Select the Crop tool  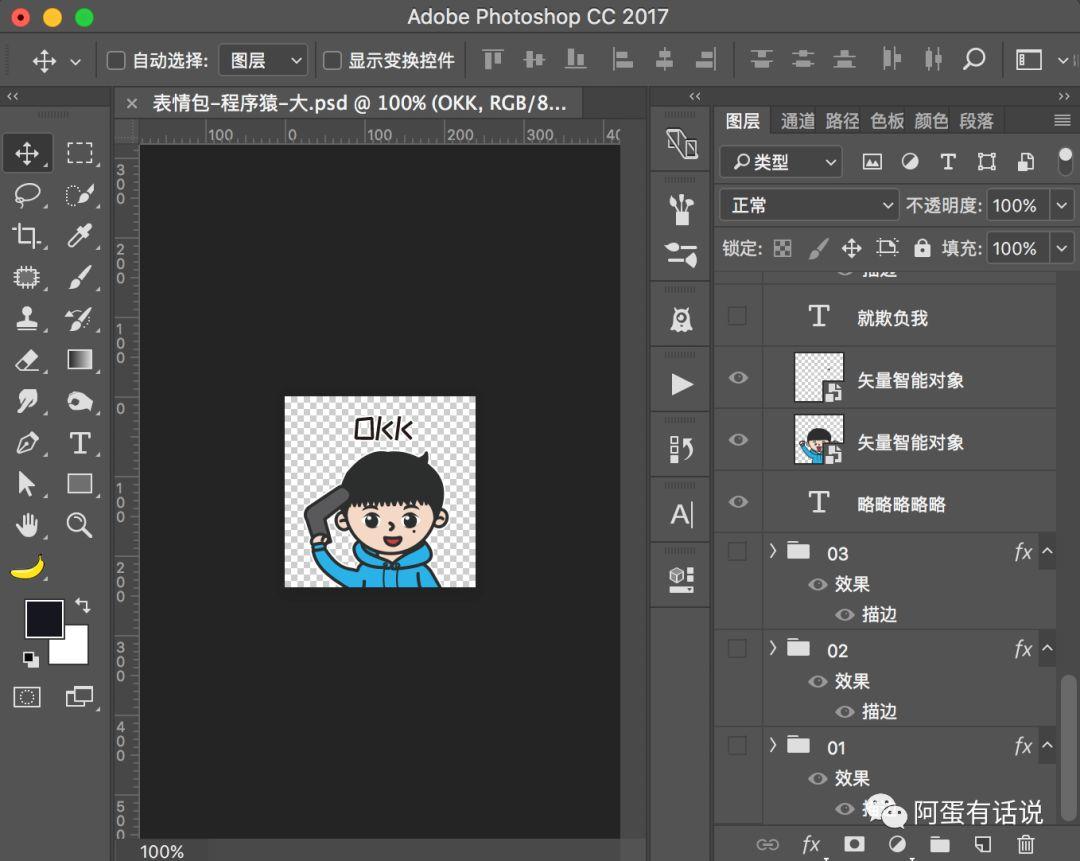click(x=27, y=236)
